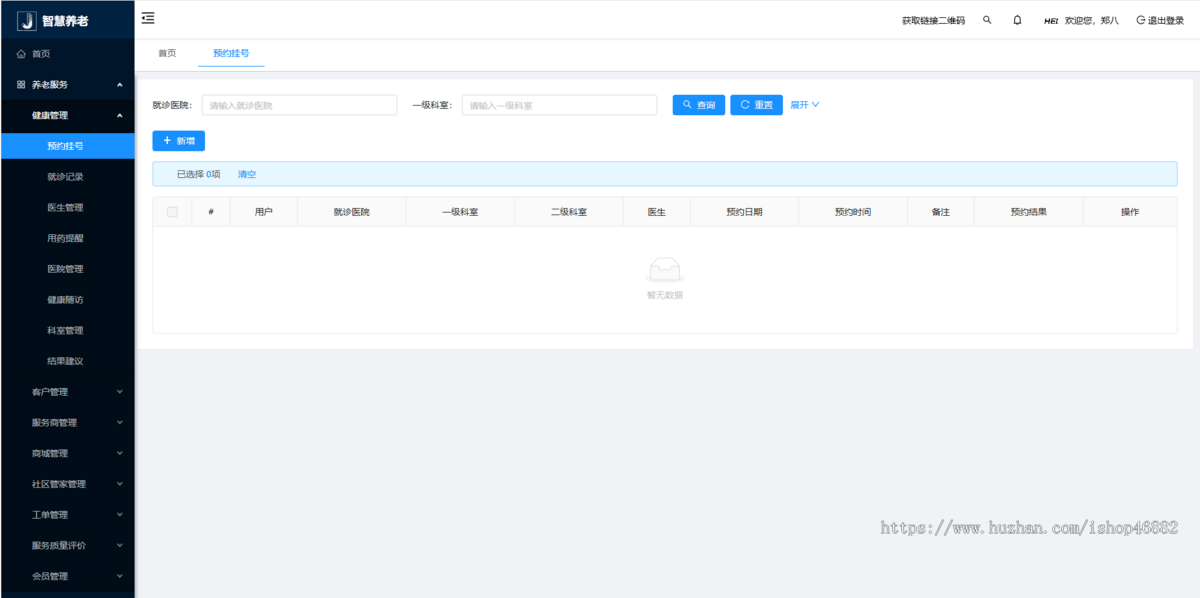Toggle the sidebar collapse hamburger icon
The height and width of the screenshot is (598, 1200).
tap(148, 18)
